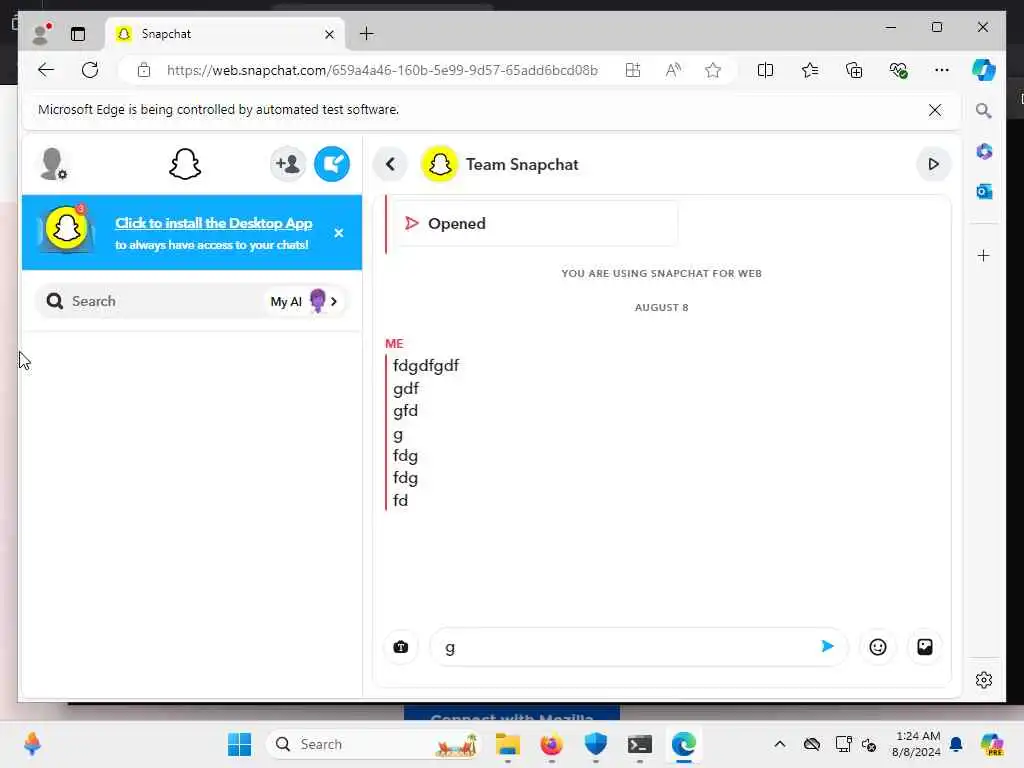
Task: Toggle Read aloud in address bar
Action: point(673,70)
